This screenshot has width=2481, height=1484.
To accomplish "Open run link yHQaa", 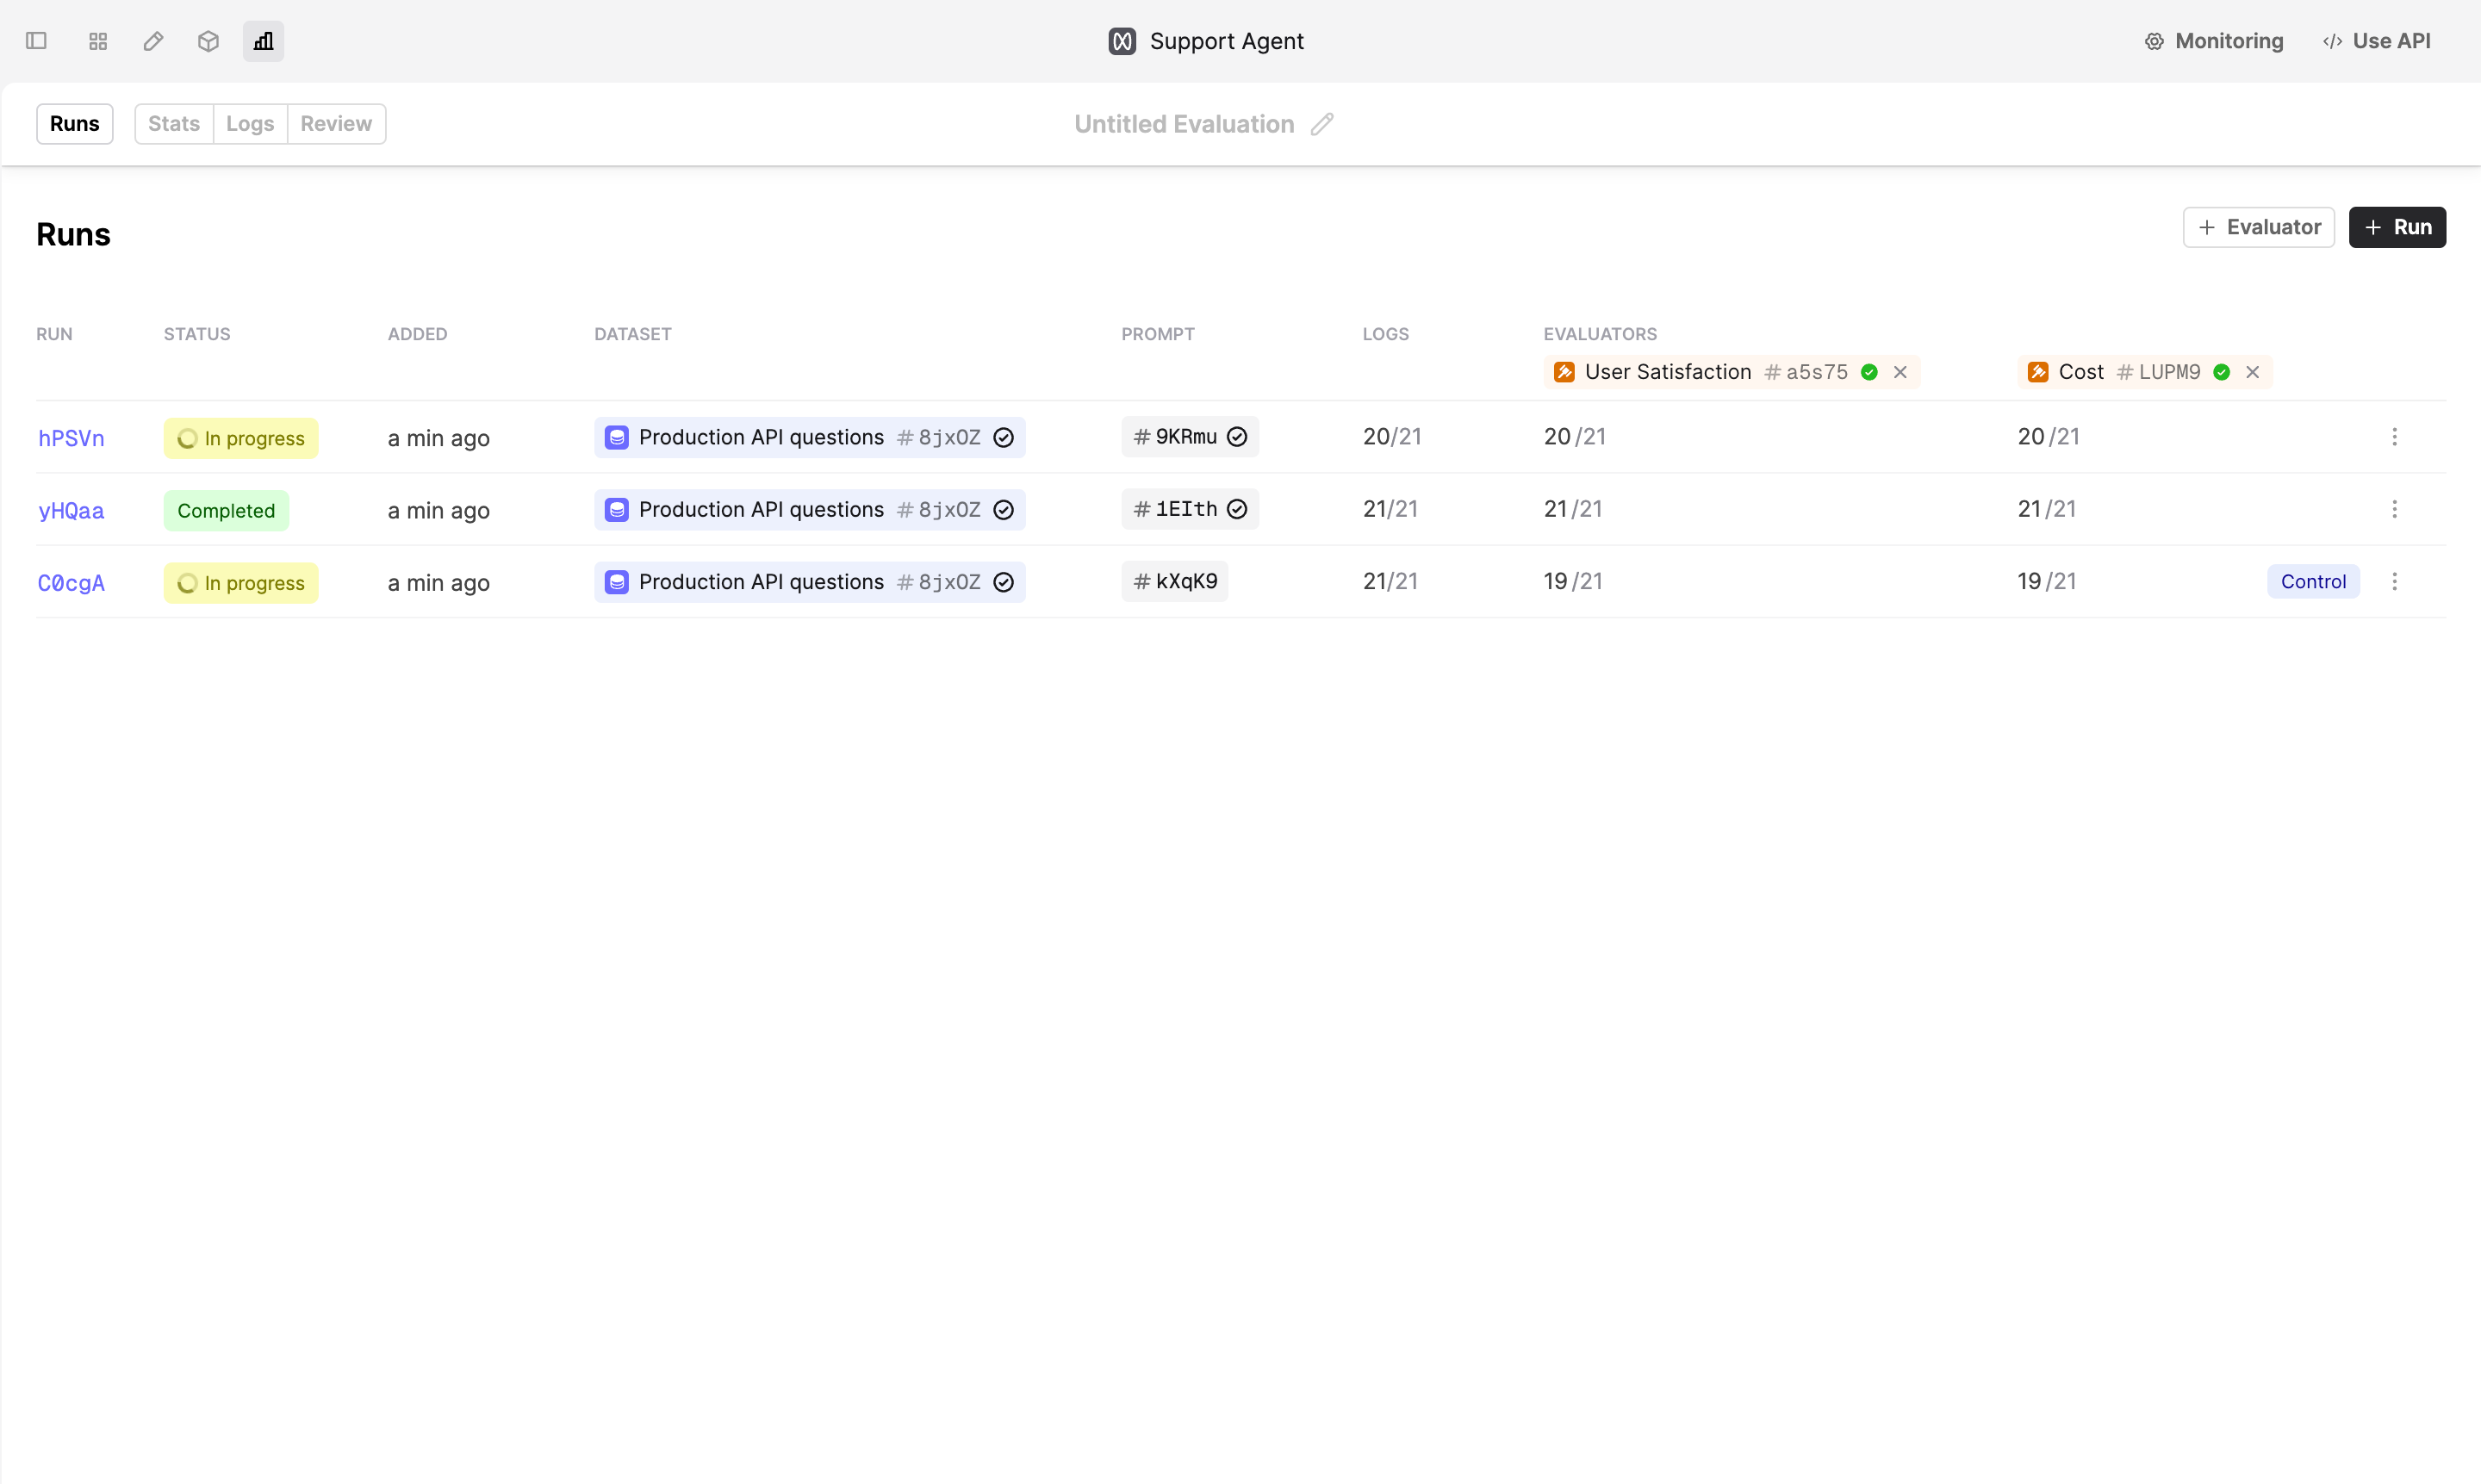I will (x=71, y=511).
